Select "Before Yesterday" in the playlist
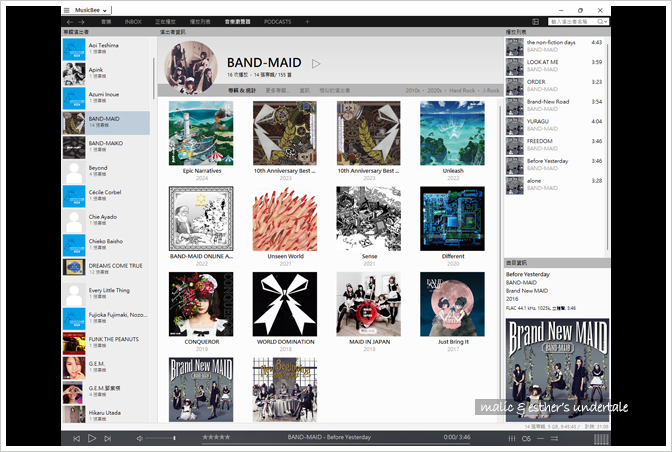The height and width of the screenshot is (452, 672). click(x=555, y=165)
